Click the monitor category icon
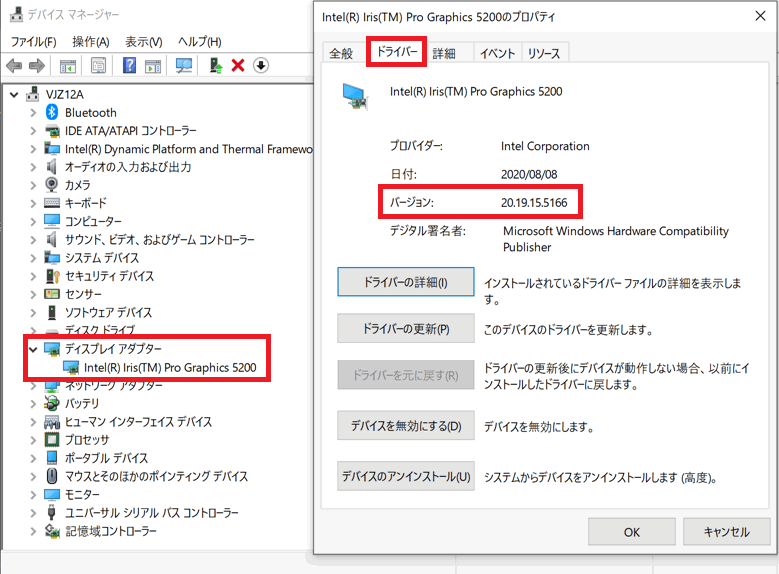Image resolution: width=779 pixels, height=574 pixels. click(52, 494)
